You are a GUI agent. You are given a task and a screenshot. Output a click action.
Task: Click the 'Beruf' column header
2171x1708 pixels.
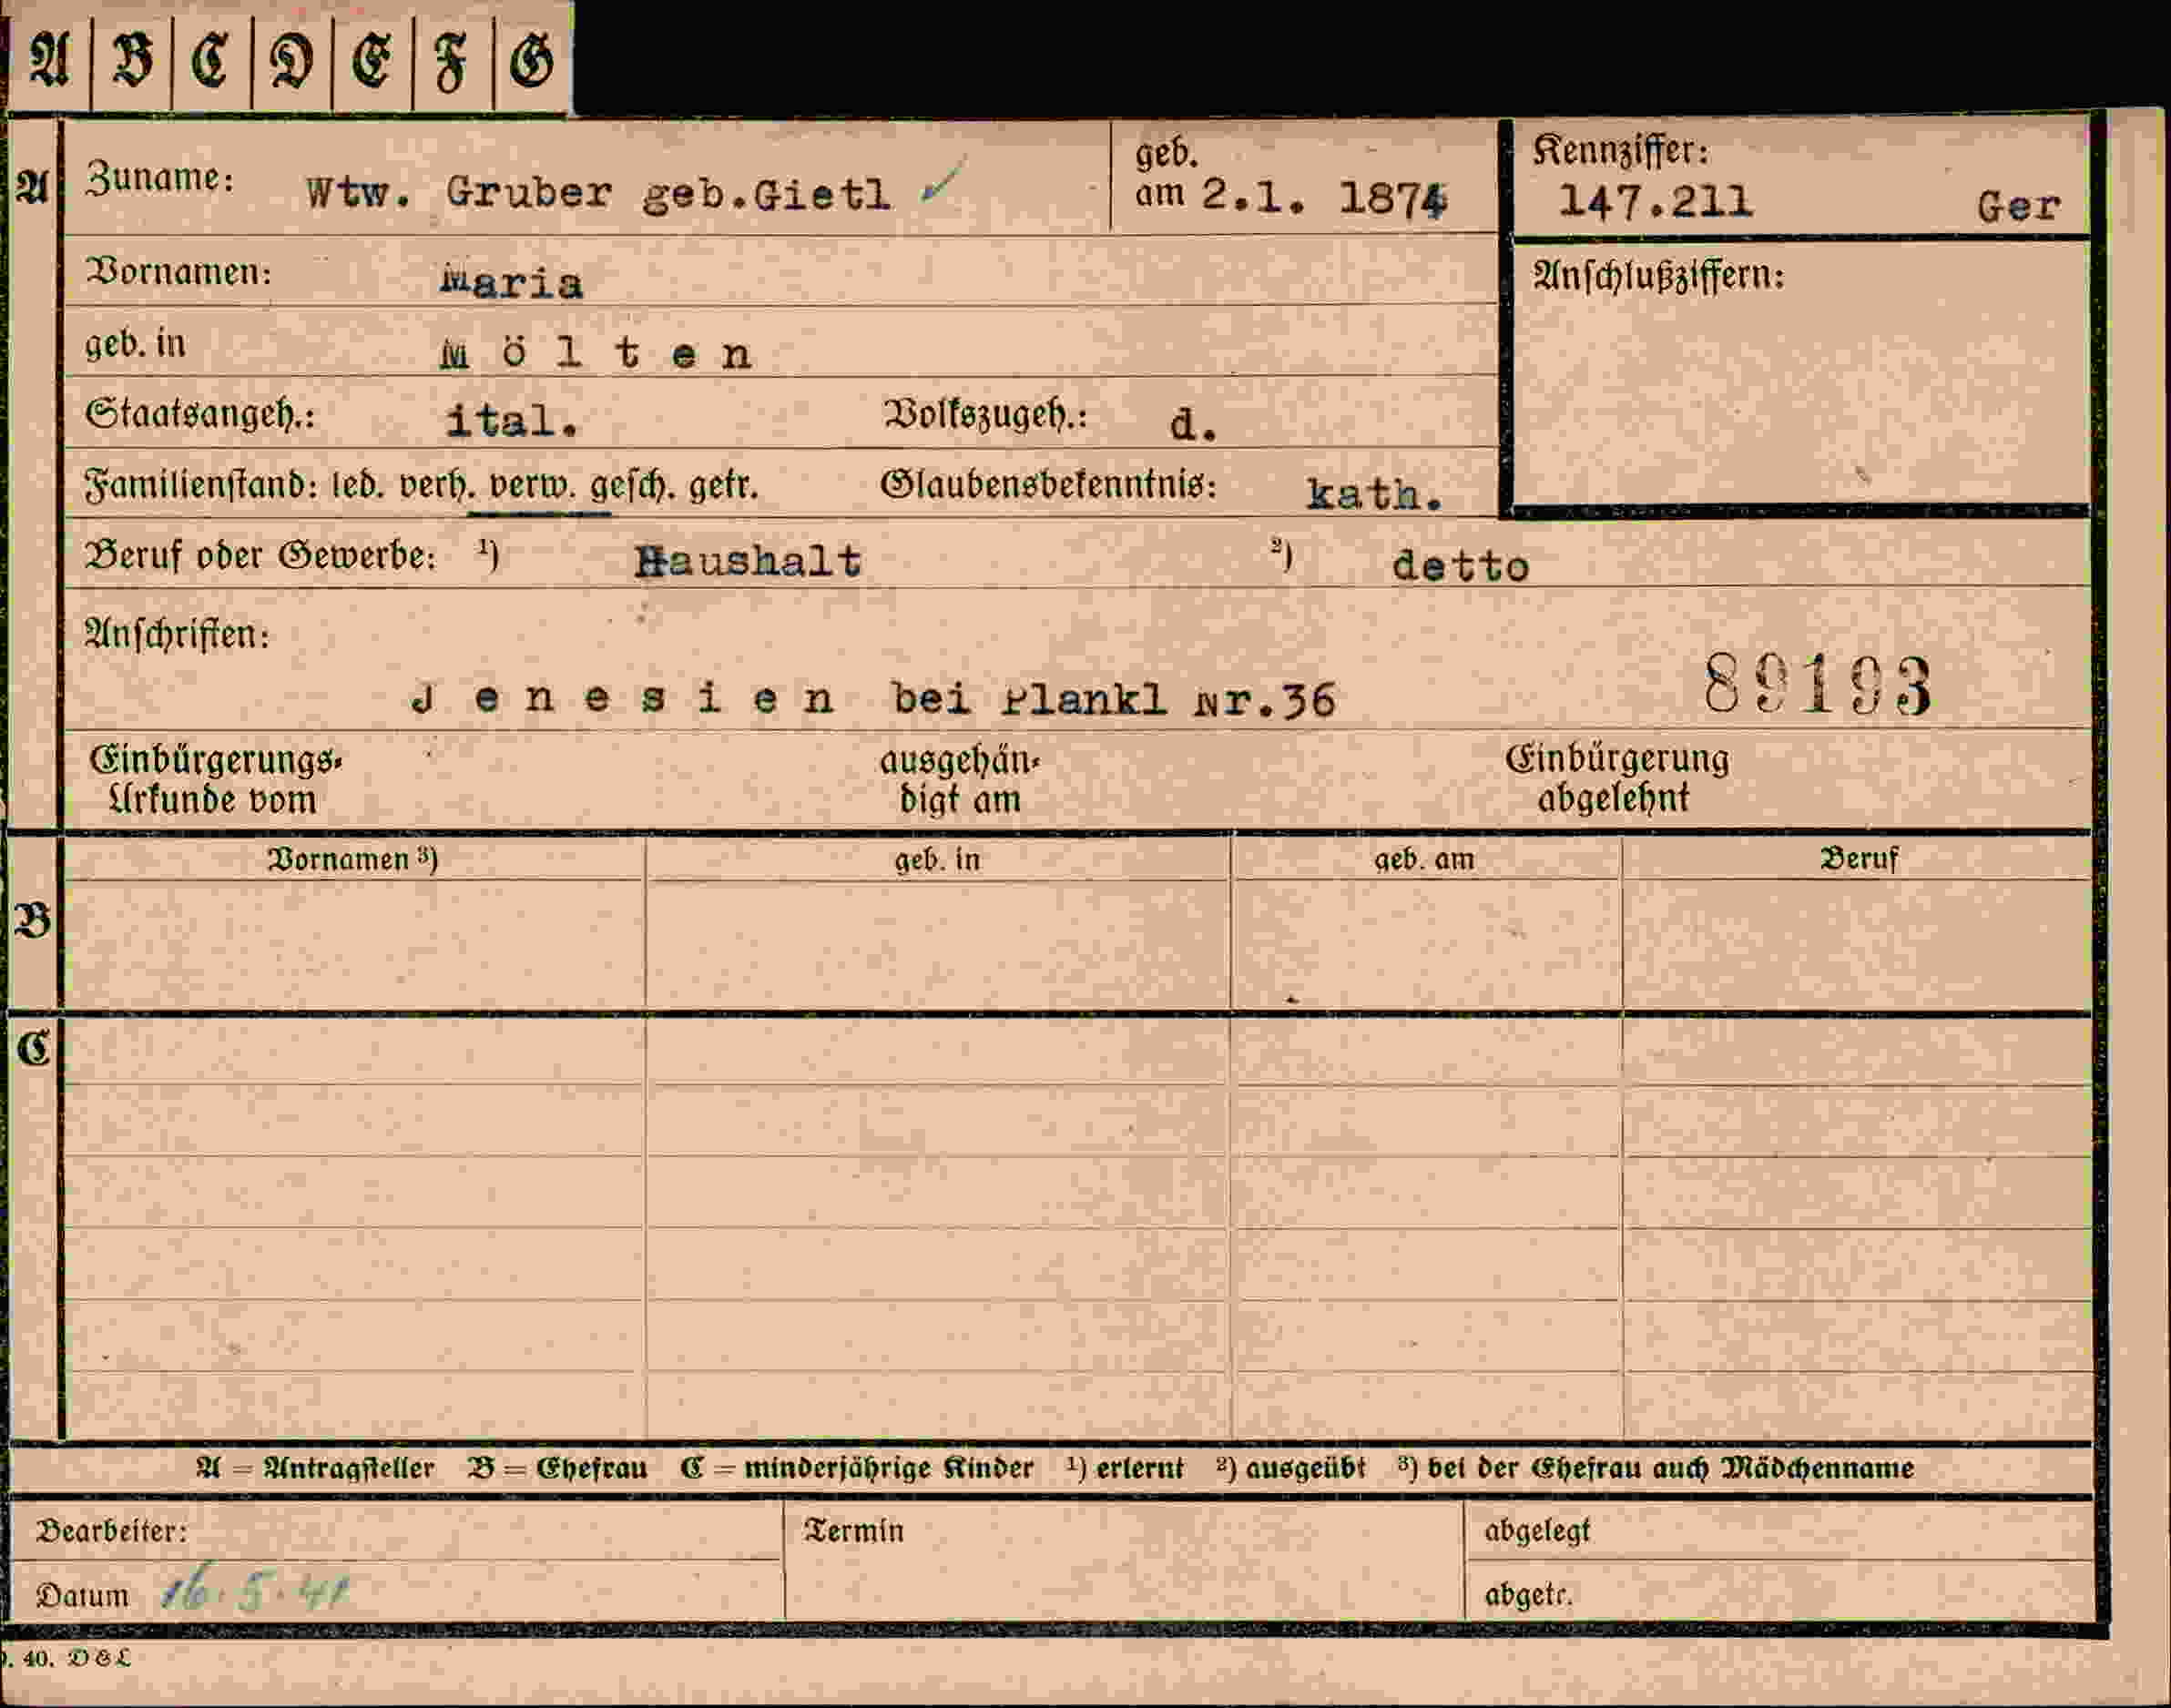click(1858, 858)
